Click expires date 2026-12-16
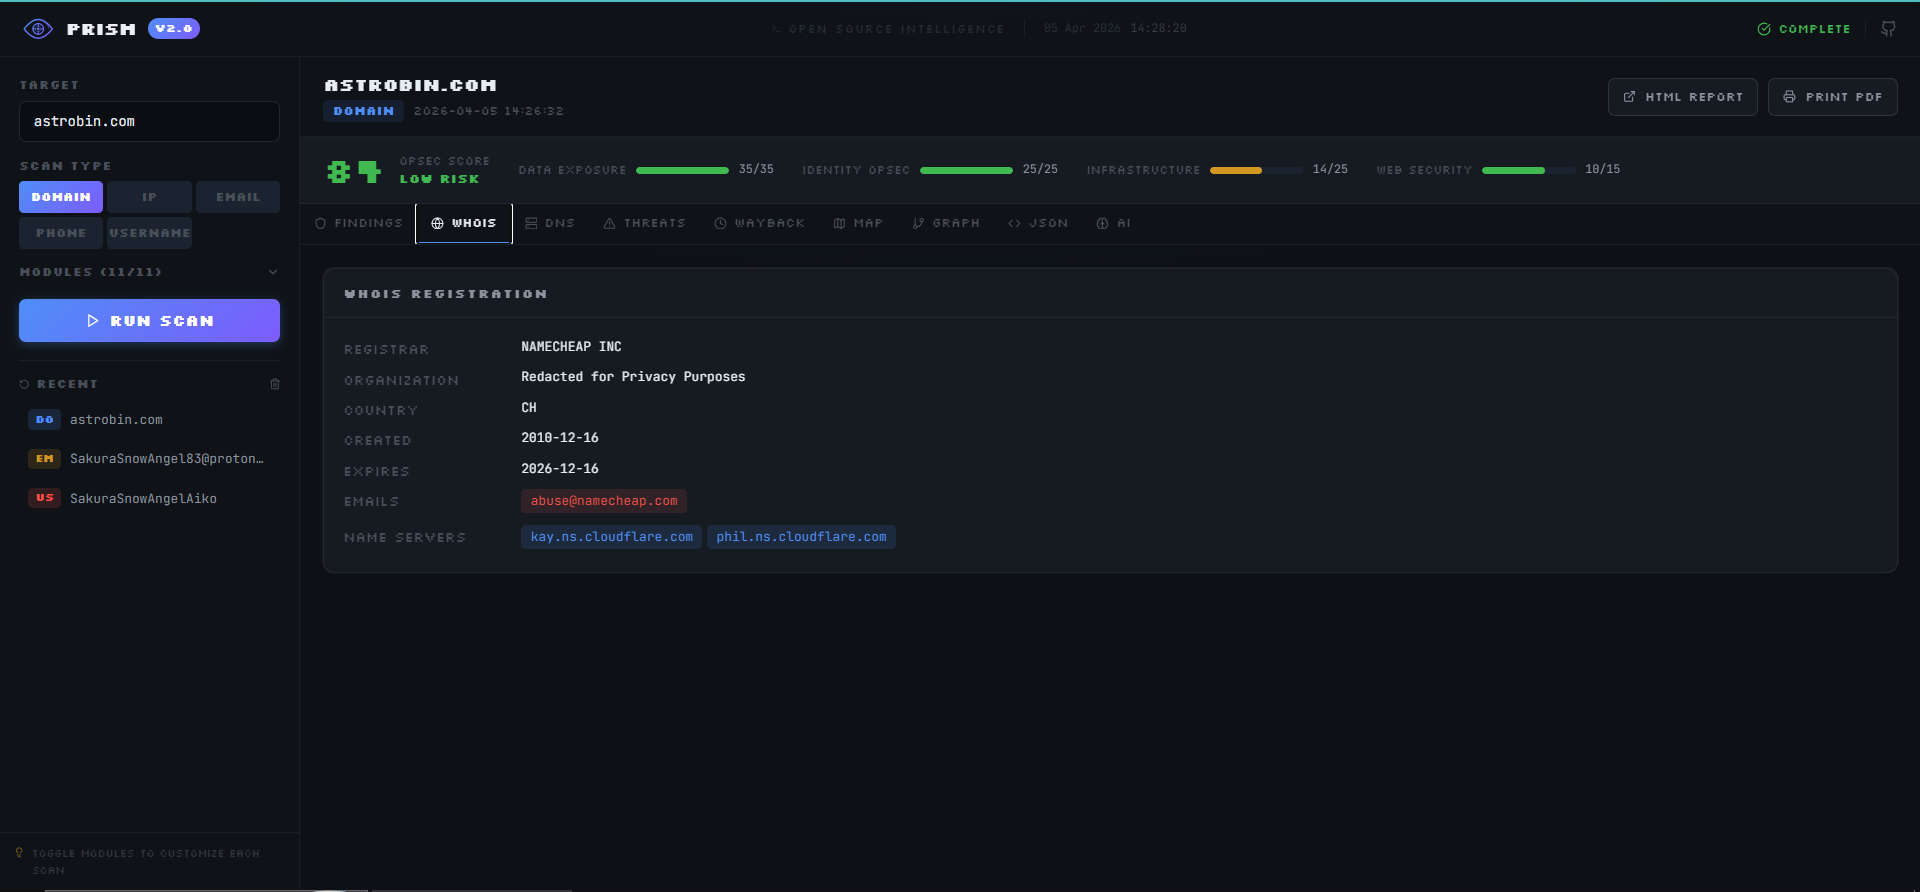The image size is (1920, 892). point(560,469)
